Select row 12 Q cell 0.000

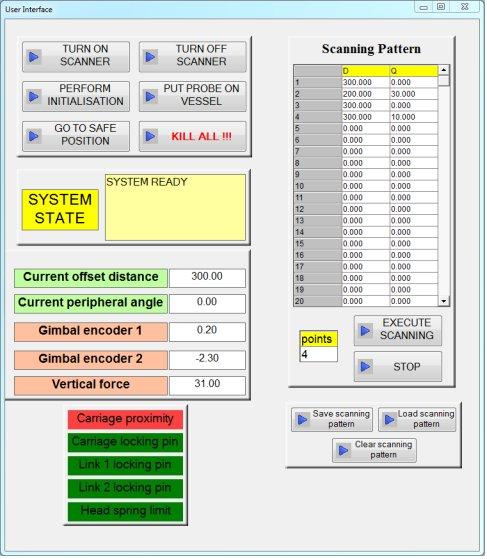[414, 209]
